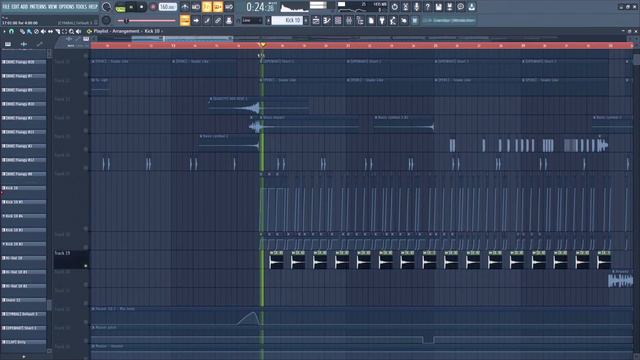Select first Kick 10 clip on Track 19
Image resolution: width=640 pixels, height=360 pixels.
click(276, 260)
